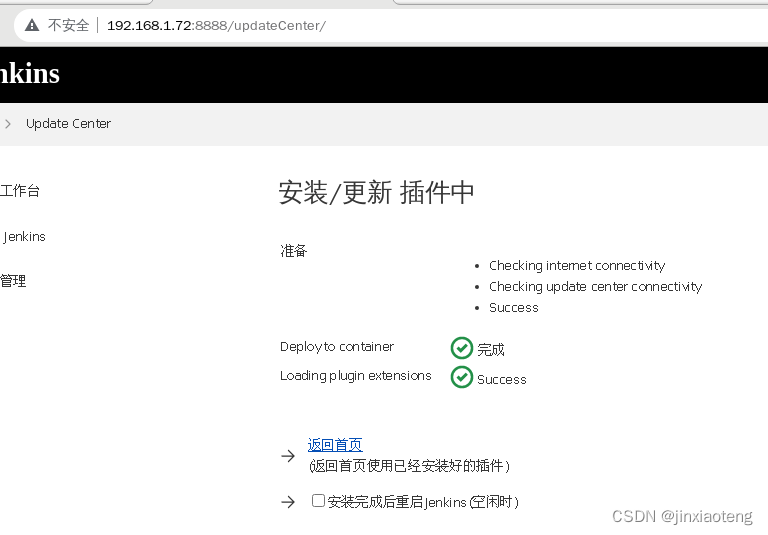Click the 准备 label
The height and width of the screenshot is (535, 768).
click(293, 251)
